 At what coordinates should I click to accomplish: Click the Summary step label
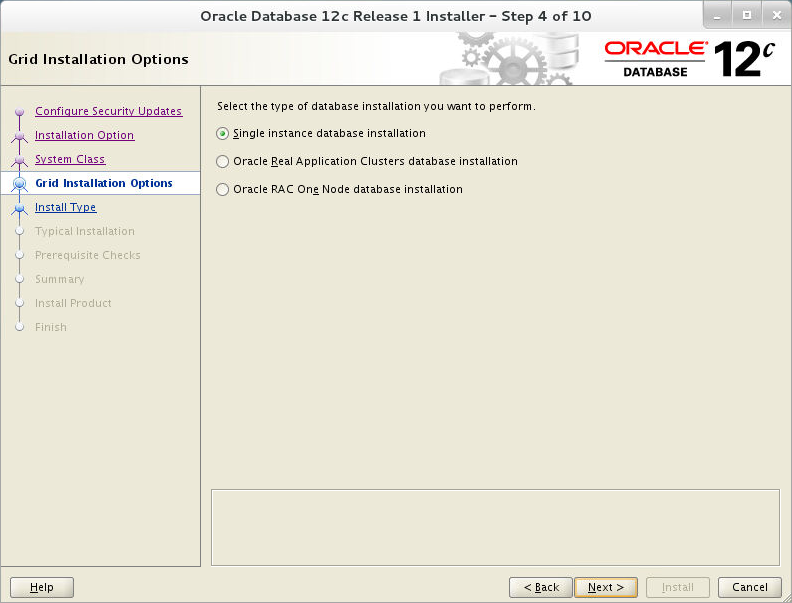pos(60,279)
